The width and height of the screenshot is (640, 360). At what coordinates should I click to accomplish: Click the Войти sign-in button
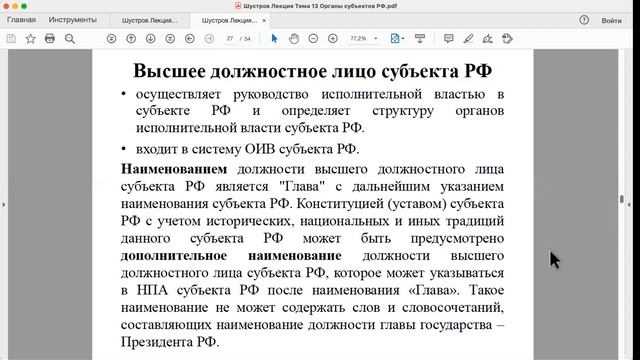[x=611, y=20]
